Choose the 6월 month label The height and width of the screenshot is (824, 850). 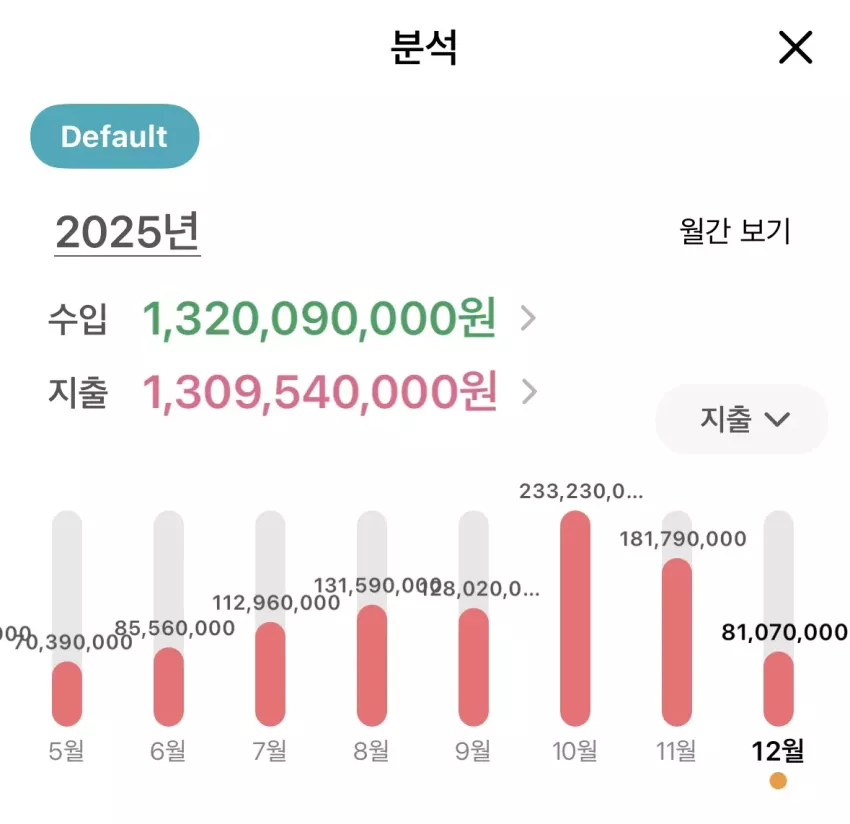[x=168, y=751]
